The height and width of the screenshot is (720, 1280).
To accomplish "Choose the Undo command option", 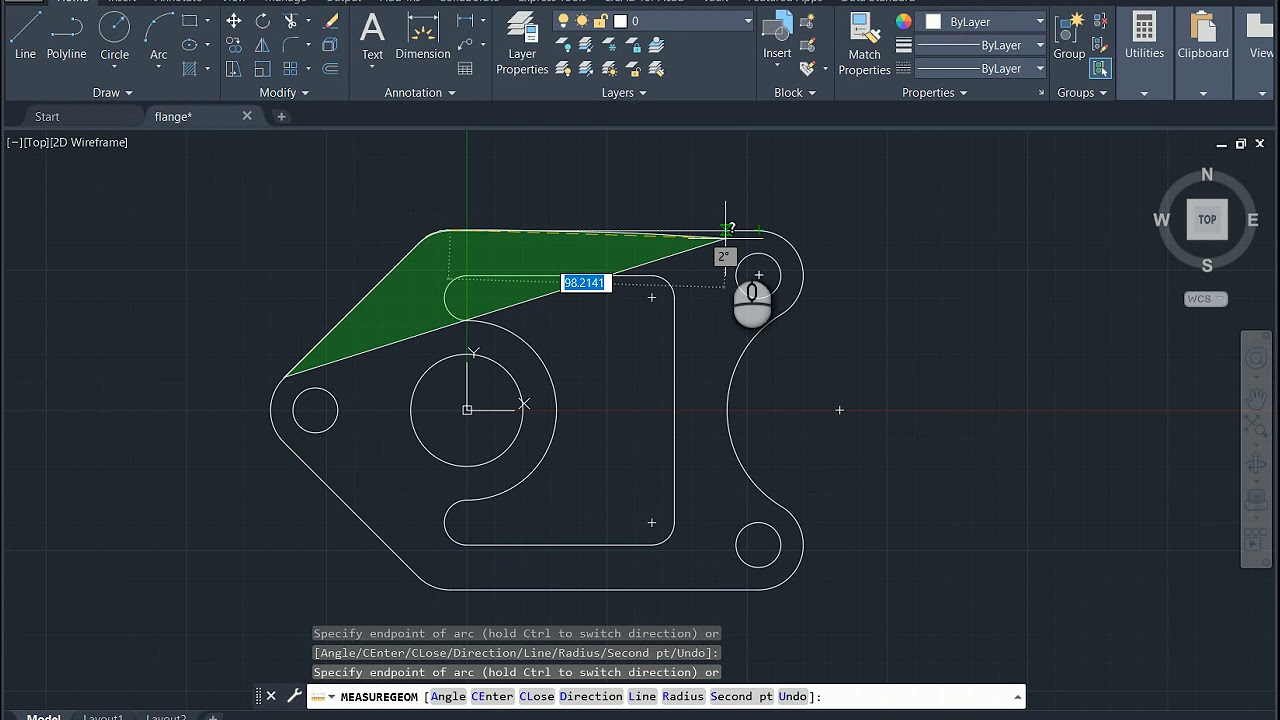I will click(x=792, y=696).
